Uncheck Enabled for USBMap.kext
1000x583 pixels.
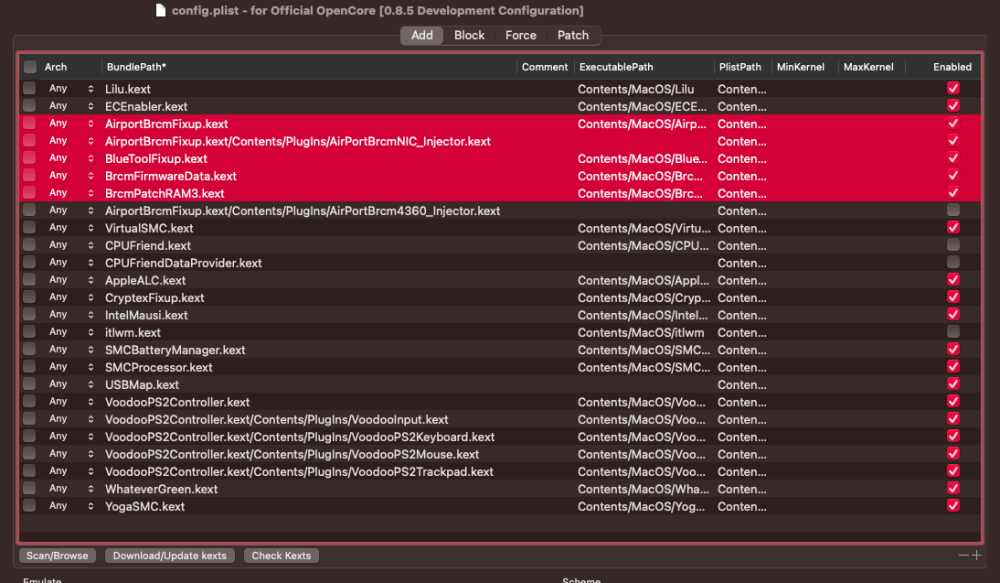(953, 383)
